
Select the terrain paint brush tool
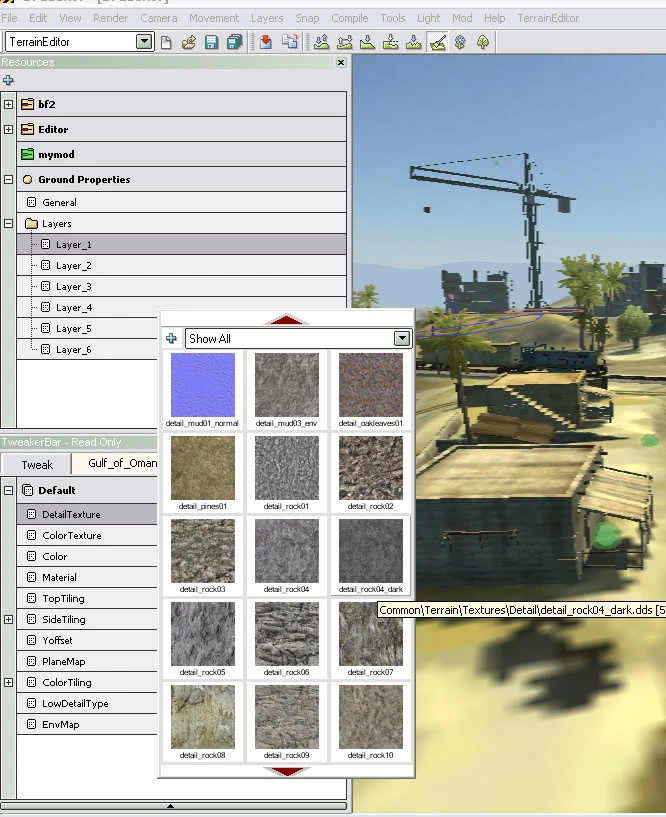pyautogui.click(x=437, y=42)
